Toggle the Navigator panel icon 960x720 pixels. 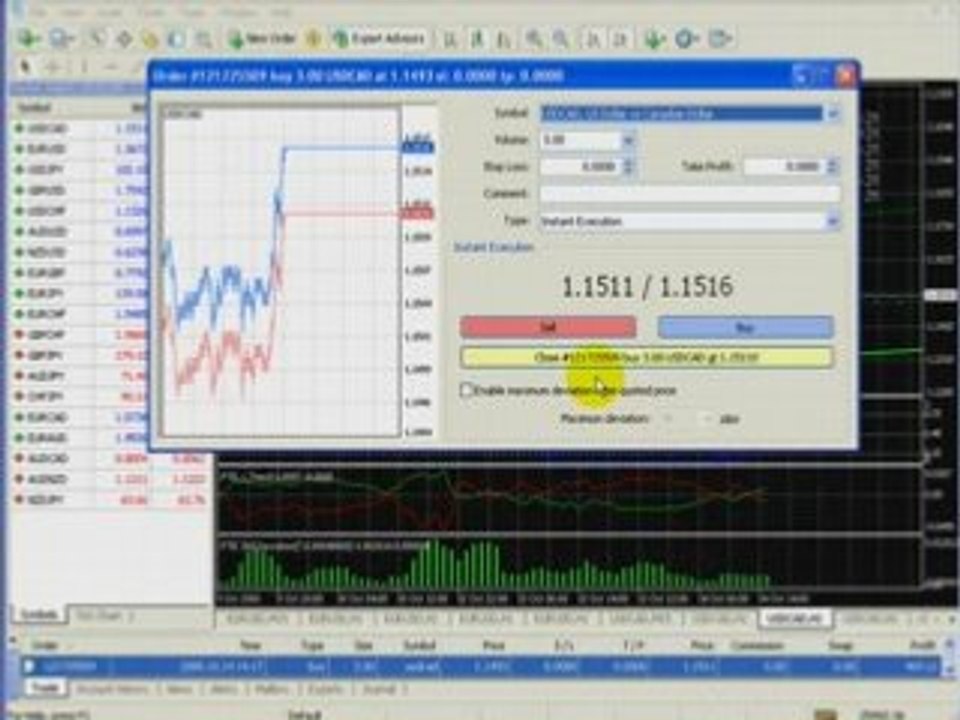150,39
